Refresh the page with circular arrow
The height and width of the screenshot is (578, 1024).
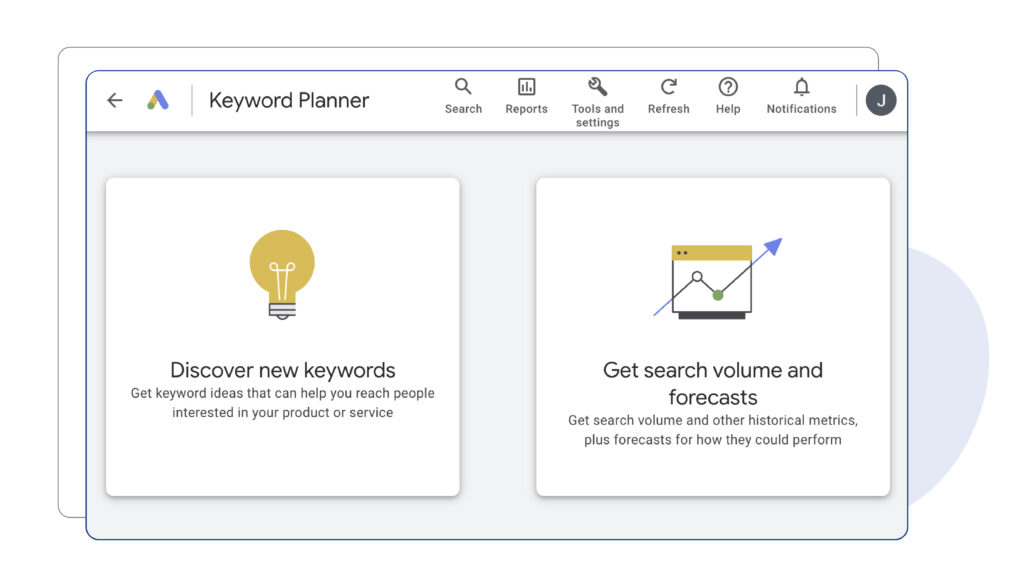pos(668,86)
